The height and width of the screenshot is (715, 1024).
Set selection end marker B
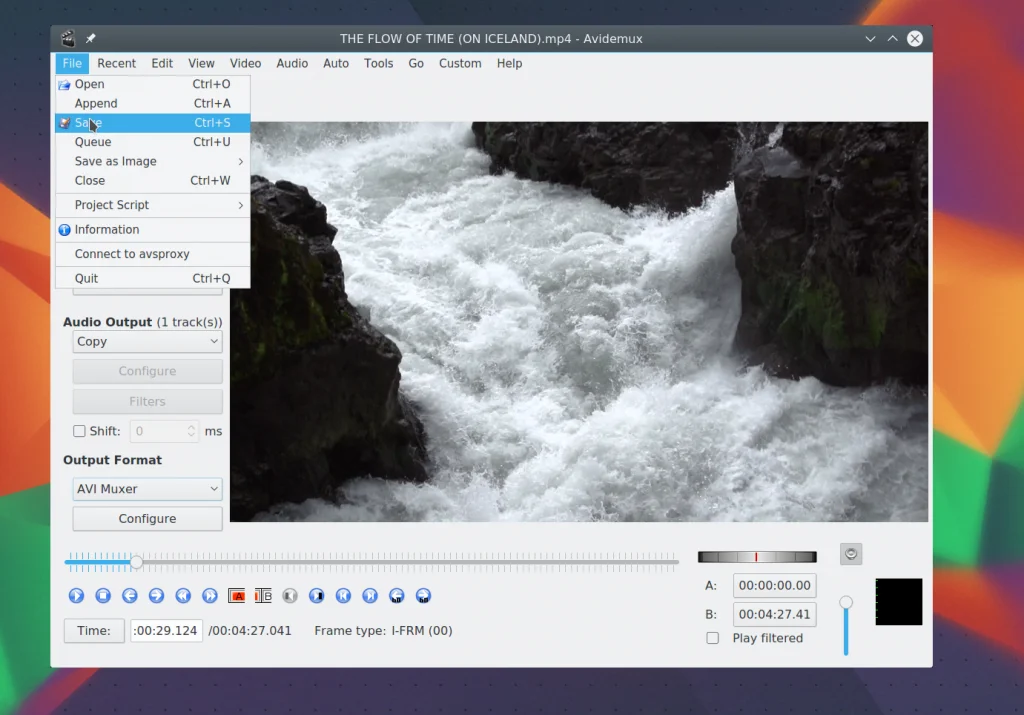coord(263,596)
